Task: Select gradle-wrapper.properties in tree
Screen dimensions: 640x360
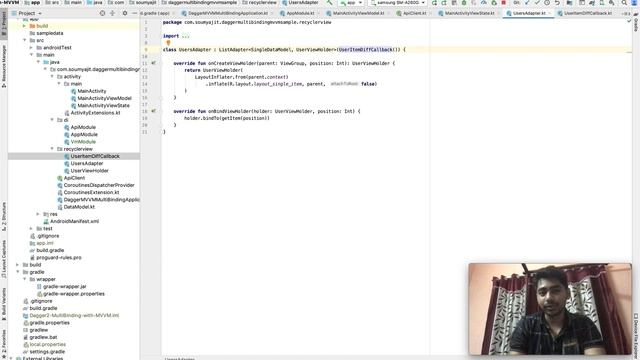Action: click(73, 294)
